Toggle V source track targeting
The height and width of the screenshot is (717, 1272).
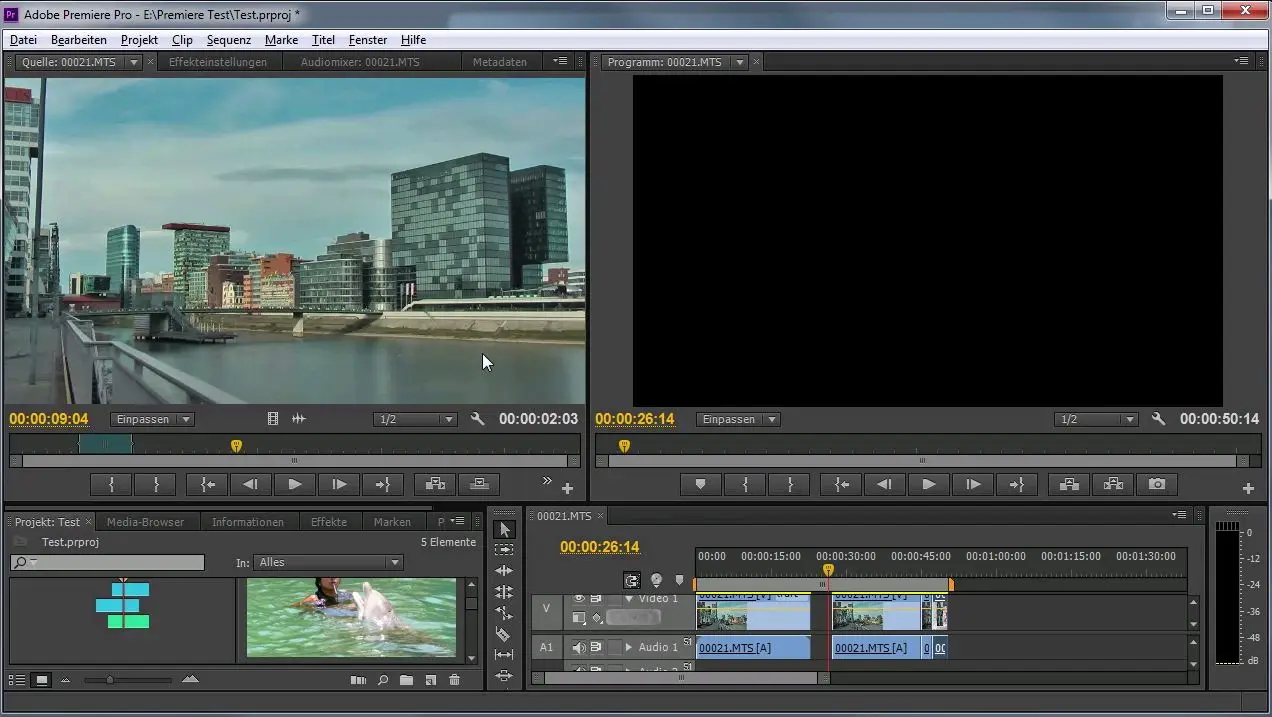click(546, 607)
